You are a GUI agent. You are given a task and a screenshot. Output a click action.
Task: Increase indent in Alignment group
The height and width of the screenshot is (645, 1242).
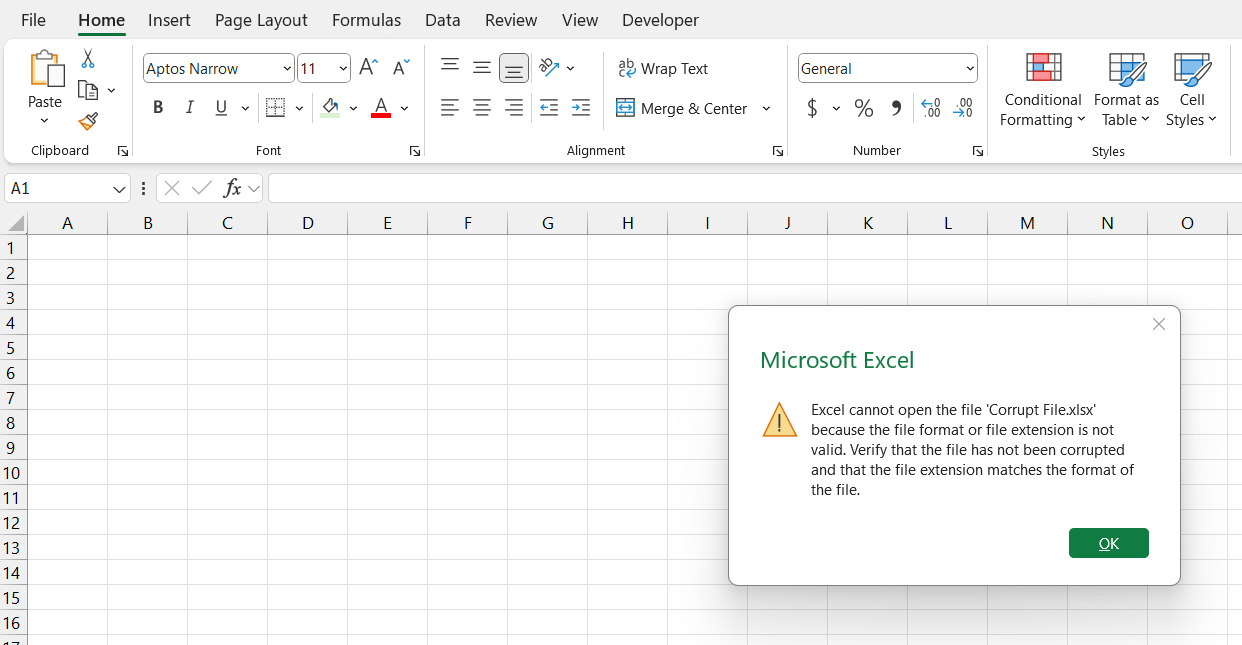(x=581, y=108)
